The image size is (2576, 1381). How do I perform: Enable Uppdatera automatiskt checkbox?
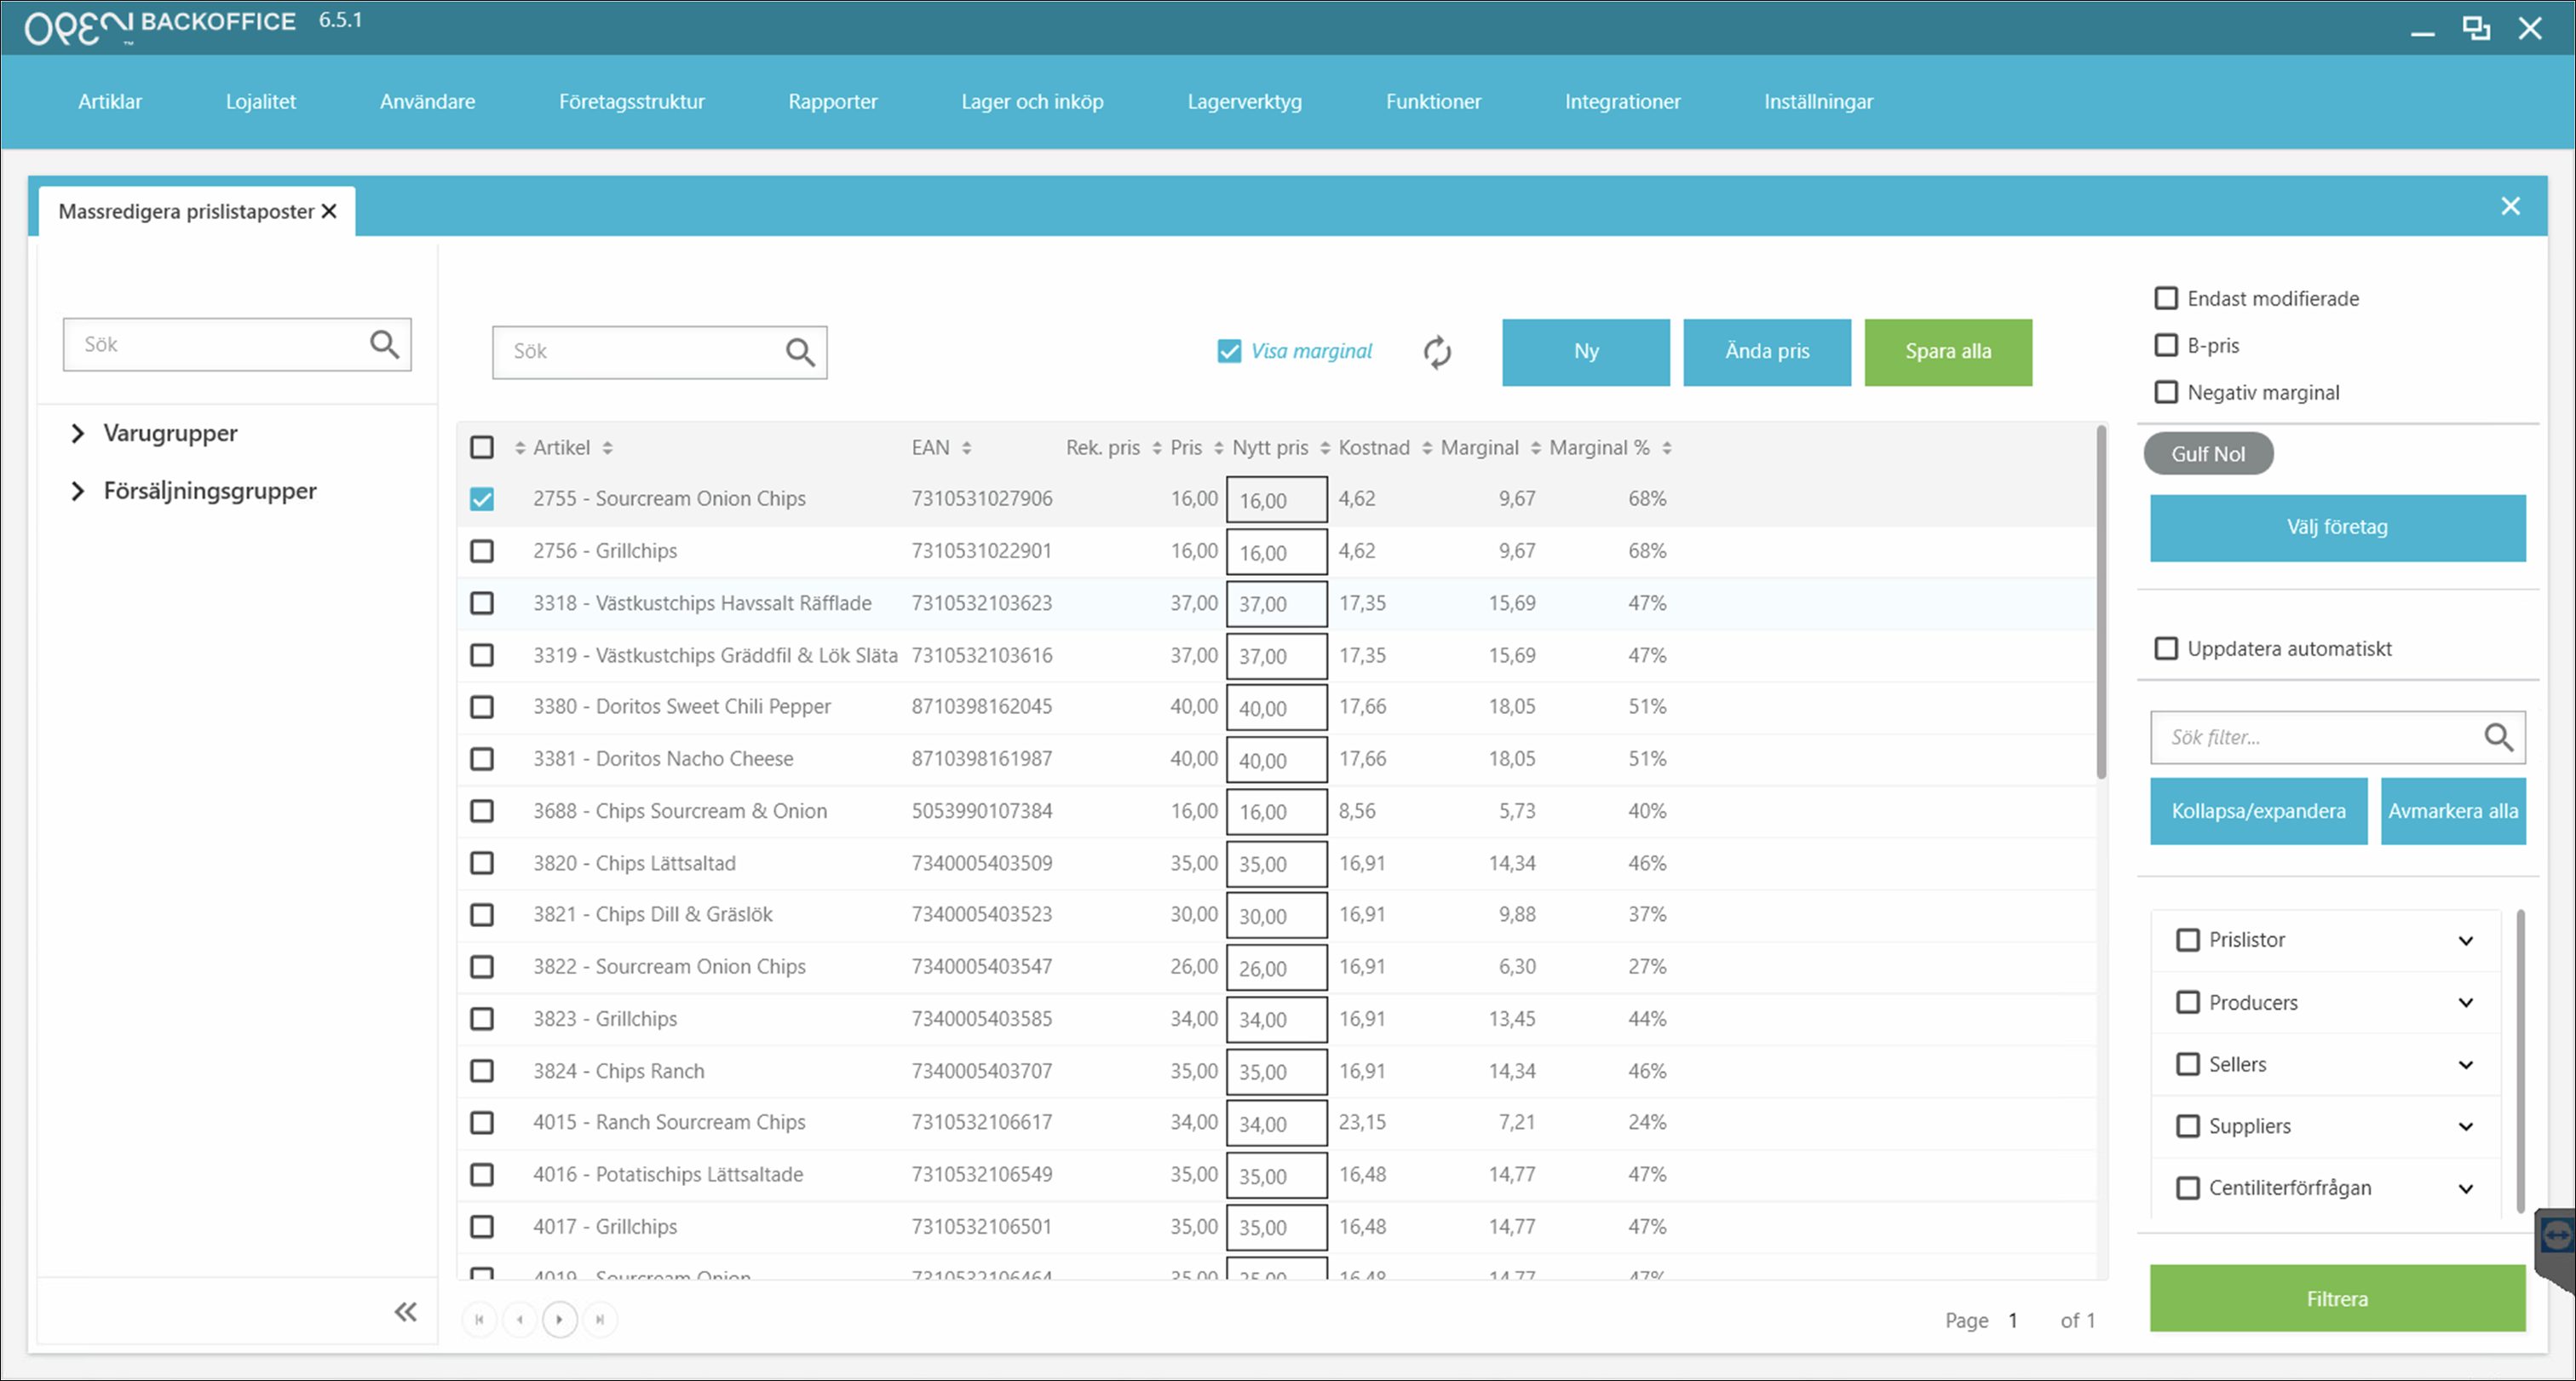tap(2166, 648)
